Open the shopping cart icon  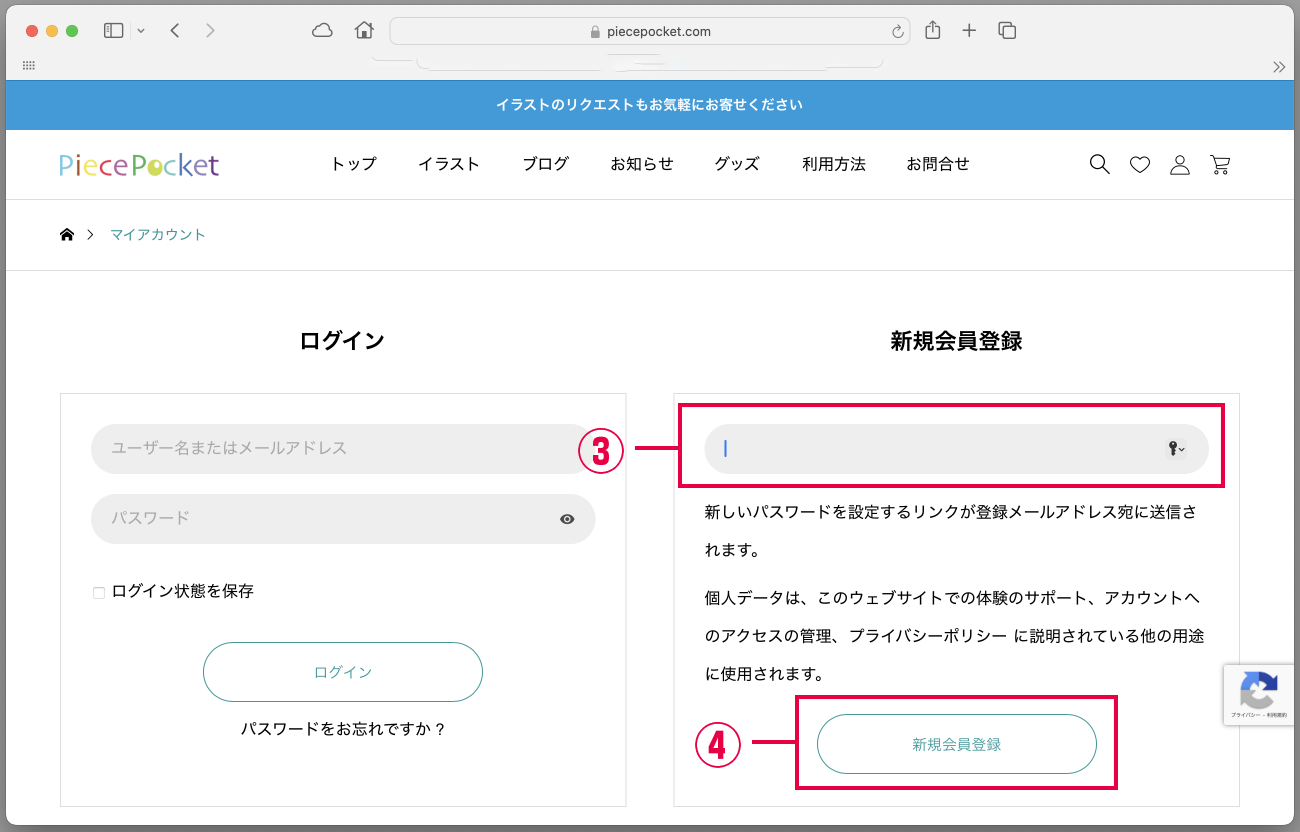pyautogui.click(x=1220, y=165)
